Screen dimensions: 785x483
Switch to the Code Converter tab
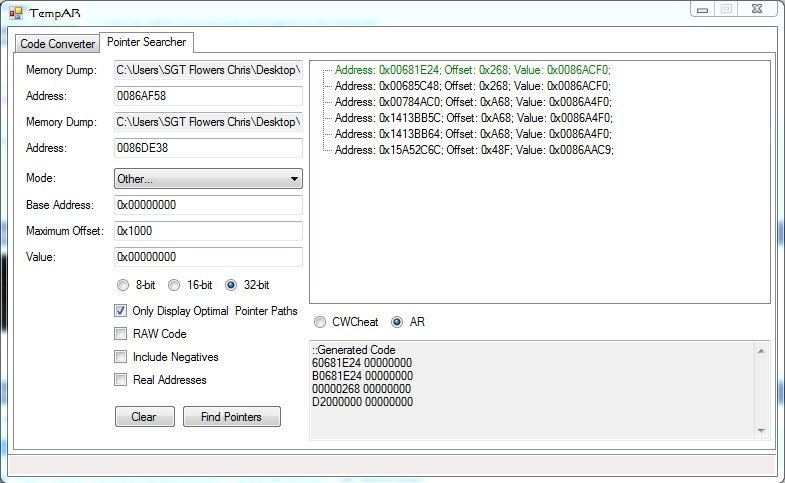pos(57,44)
